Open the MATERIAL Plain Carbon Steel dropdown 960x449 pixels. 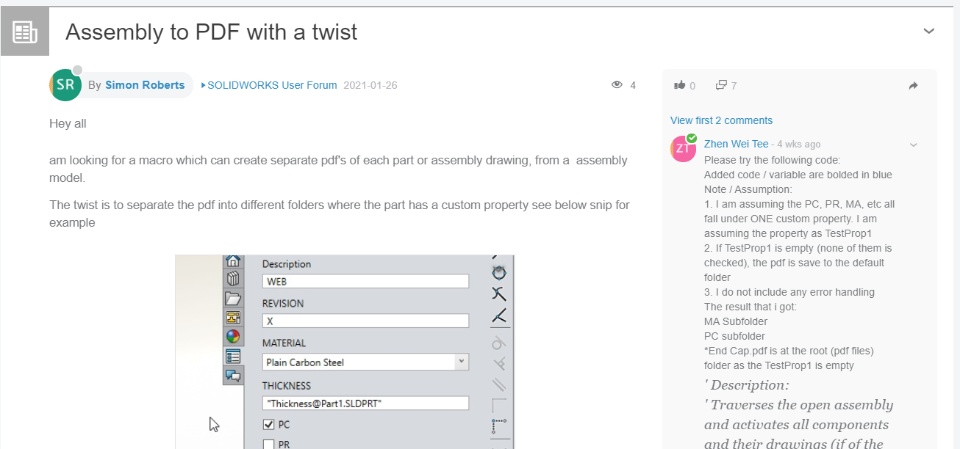click(366, 362)
